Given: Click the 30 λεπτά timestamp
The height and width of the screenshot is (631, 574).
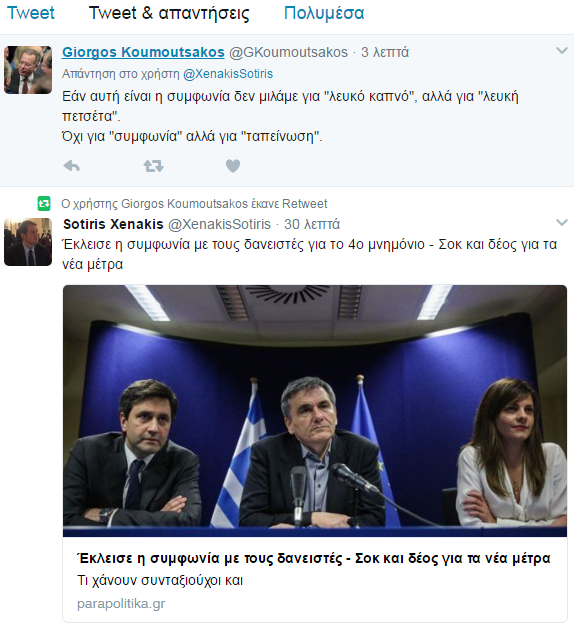Looking at the screenshot, I should pyautogui.click(x=312, y=224).
